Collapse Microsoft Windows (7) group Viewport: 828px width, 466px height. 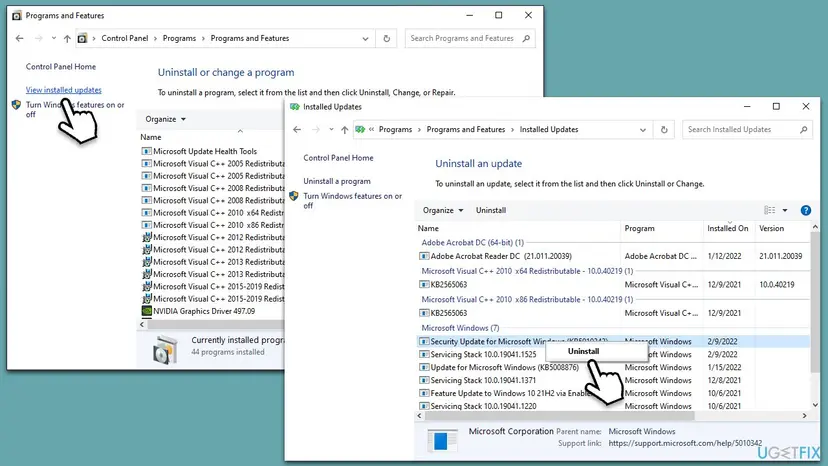coord(460,328)
